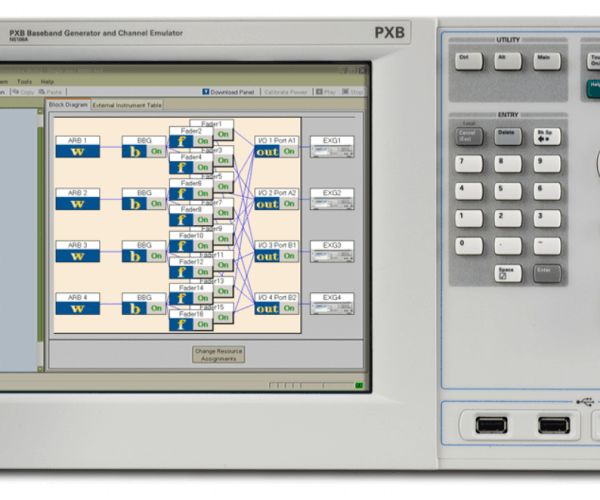
Task: Click the green Help key
Action: [593, 89]
